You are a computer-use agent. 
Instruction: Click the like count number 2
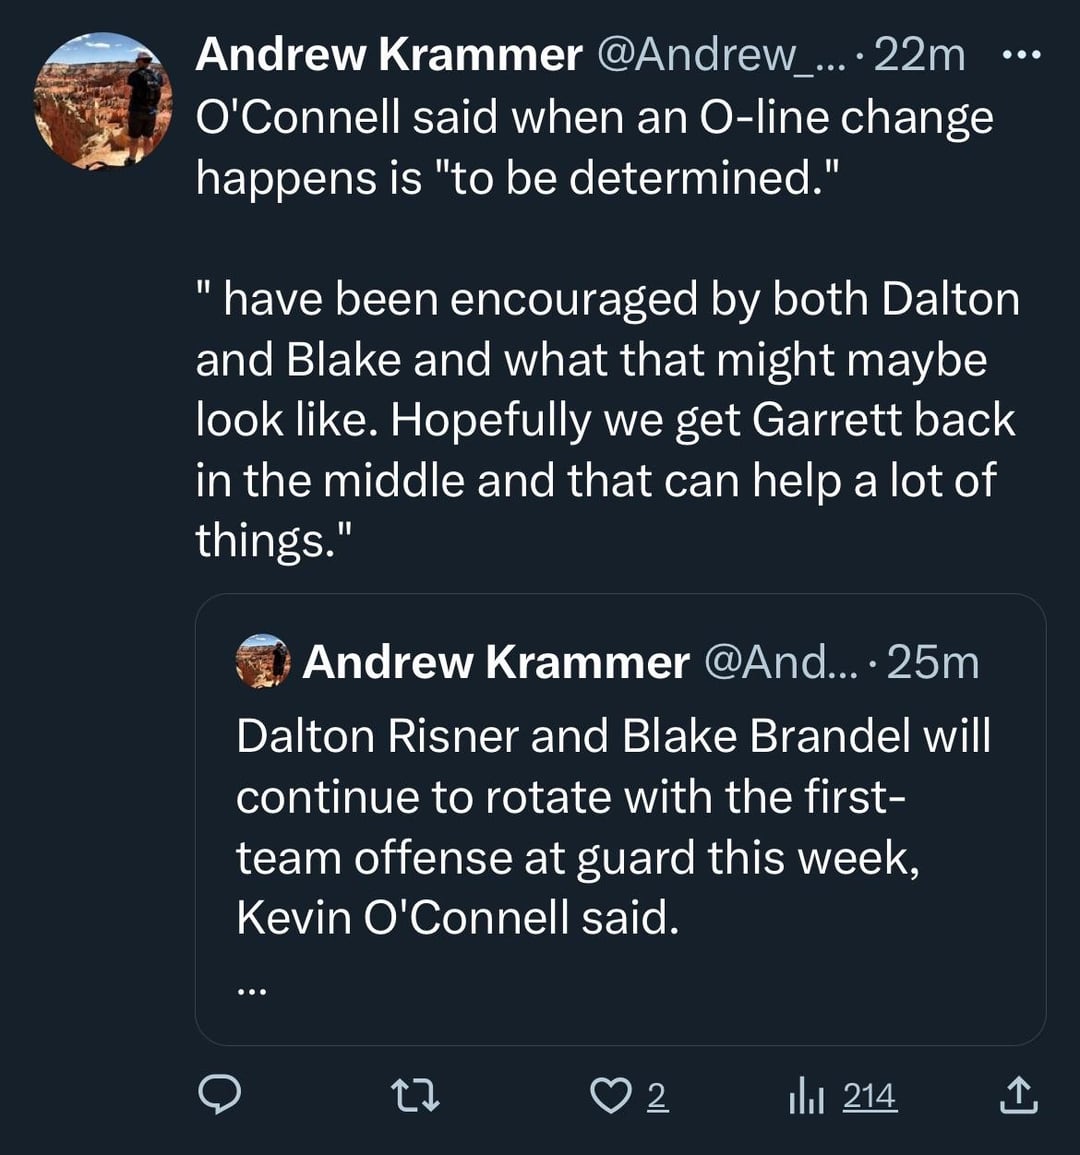point(656,1097)
